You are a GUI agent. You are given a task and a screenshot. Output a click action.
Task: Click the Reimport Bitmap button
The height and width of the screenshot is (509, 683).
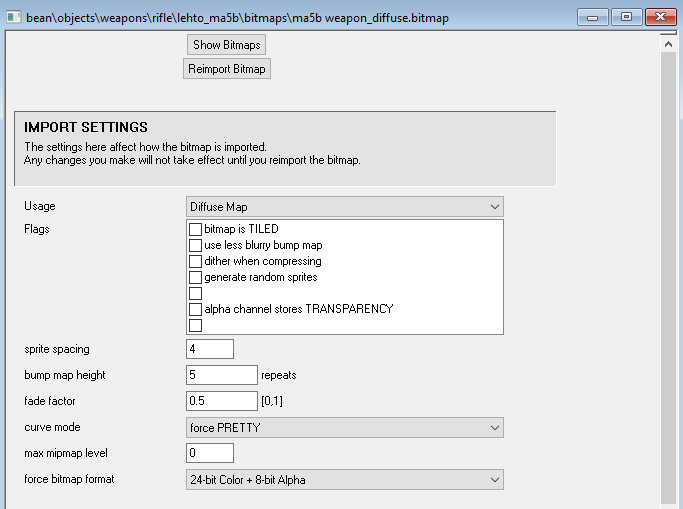point(227,69)
